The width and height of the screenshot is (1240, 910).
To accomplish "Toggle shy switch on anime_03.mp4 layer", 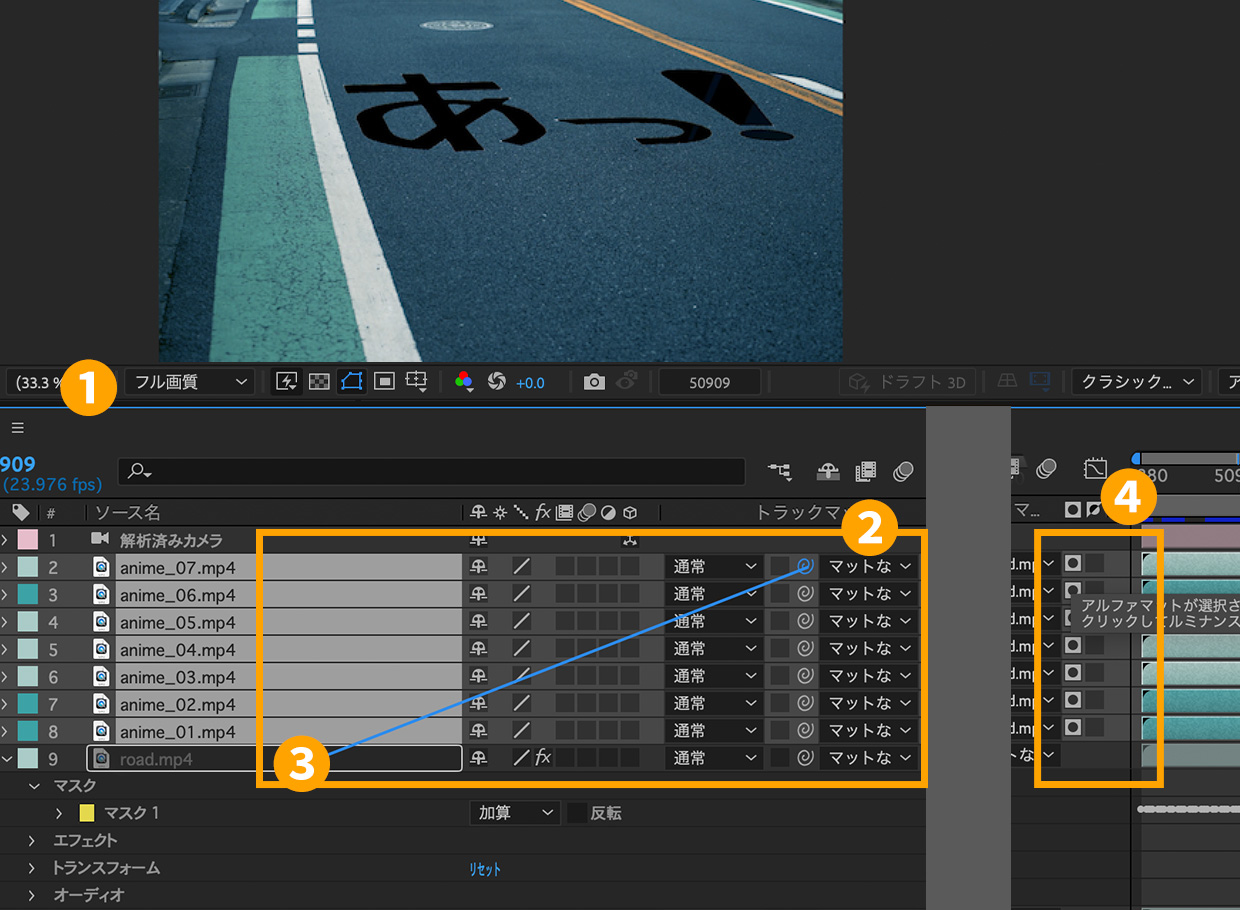I will coord(479,676).
